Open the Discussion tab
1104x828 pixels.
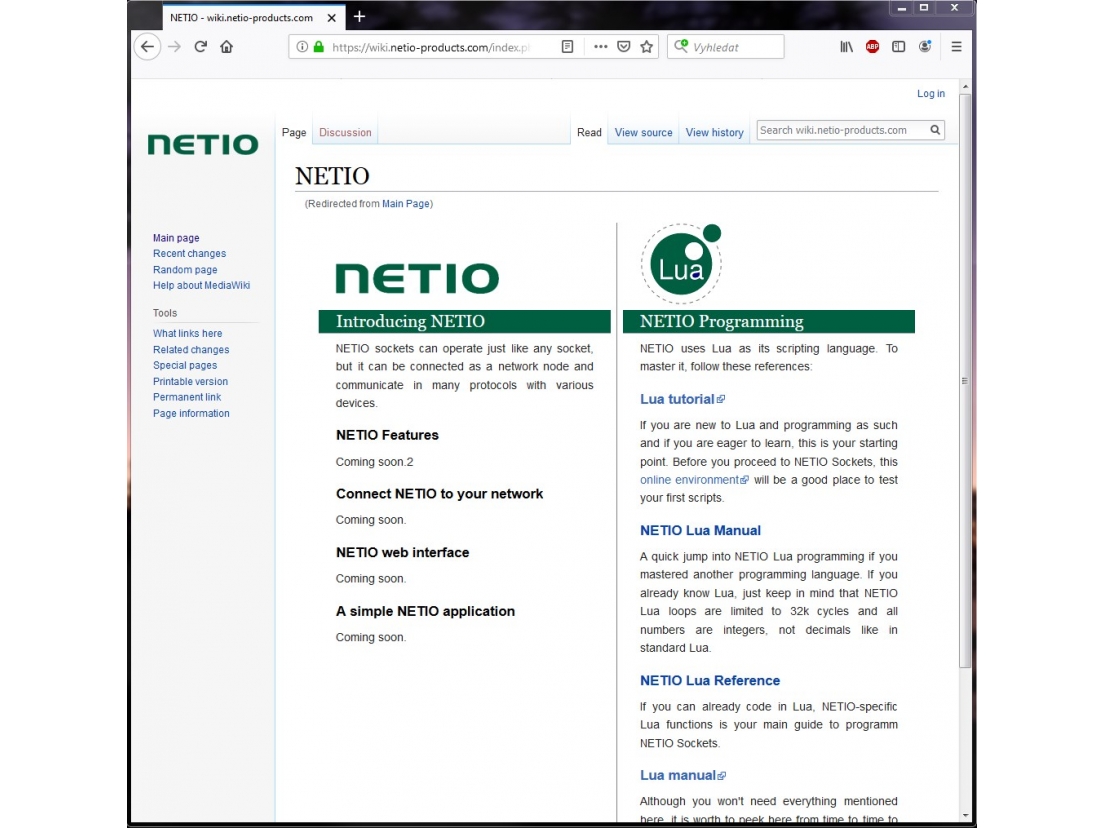(x=345, y=132)
